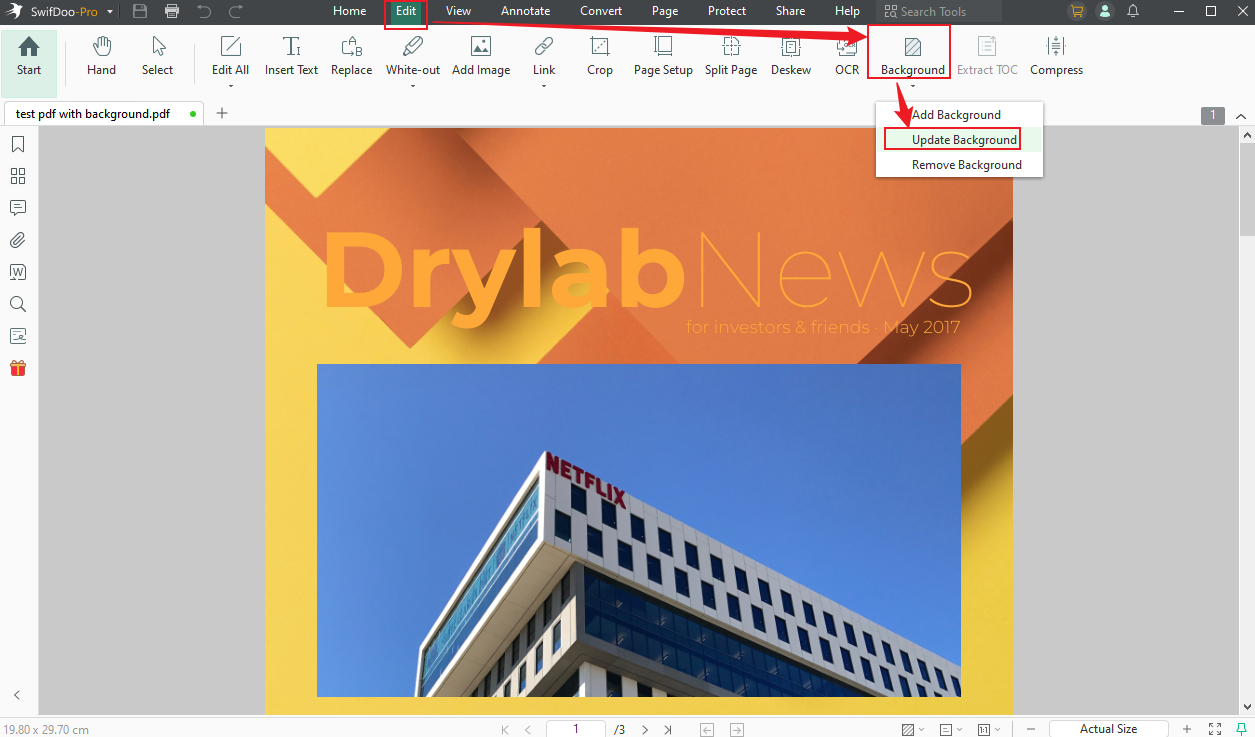Open Page Setup
The width and height of the screenshot is (1255, 737).
click(663, 57)
